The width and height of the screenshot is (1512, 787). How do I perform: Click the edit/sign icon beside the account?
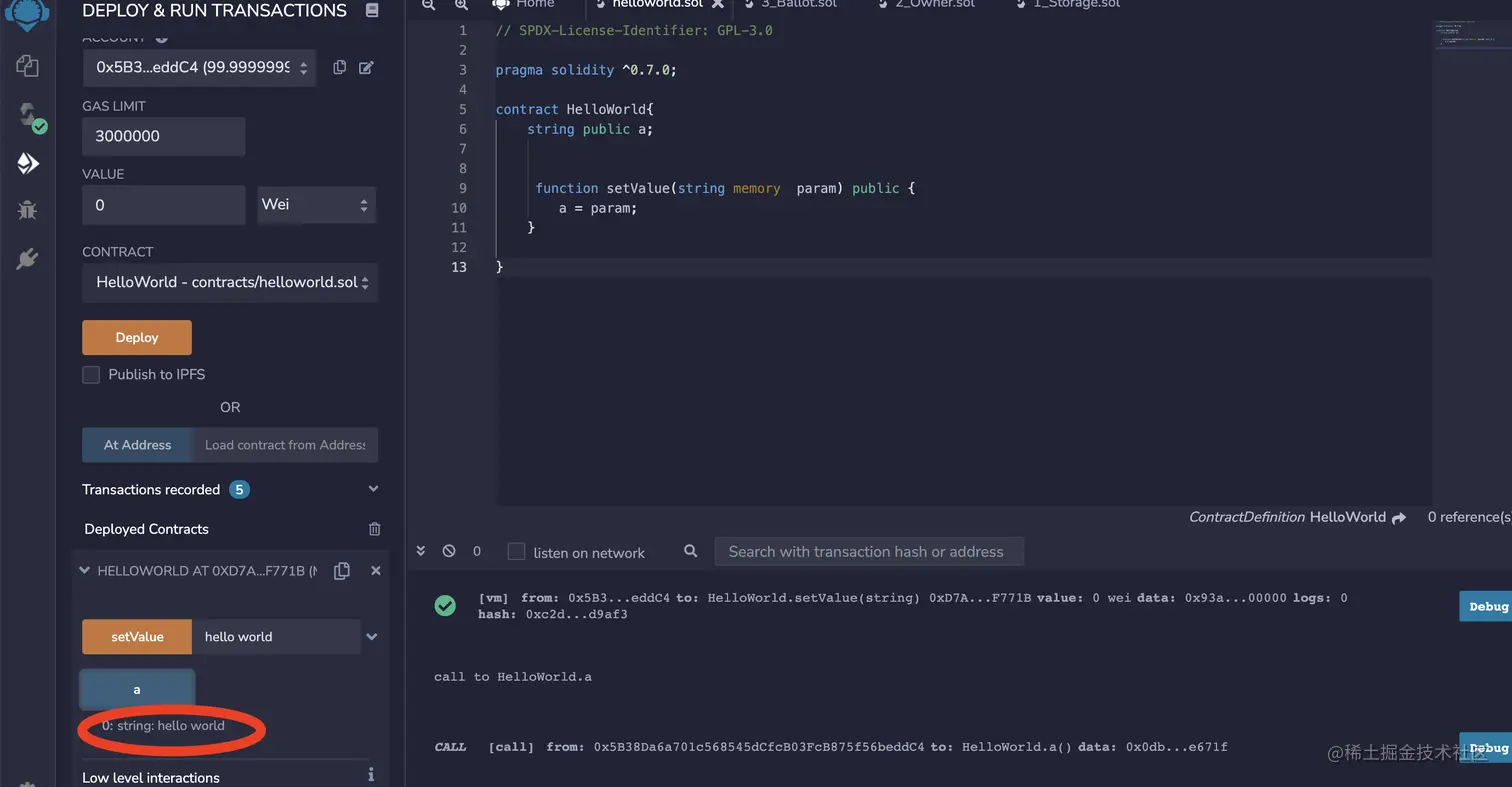tap(366, 67)
